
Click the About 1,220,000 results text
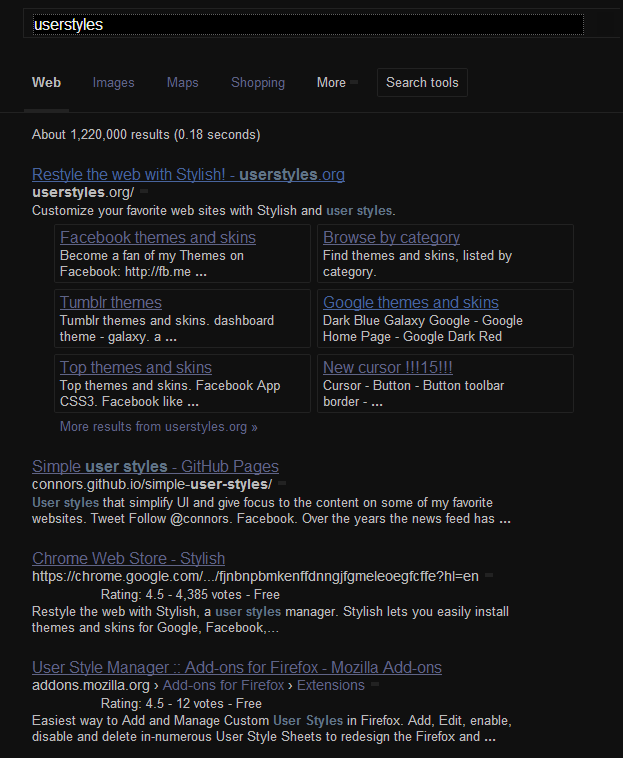(x=146, y=134)
